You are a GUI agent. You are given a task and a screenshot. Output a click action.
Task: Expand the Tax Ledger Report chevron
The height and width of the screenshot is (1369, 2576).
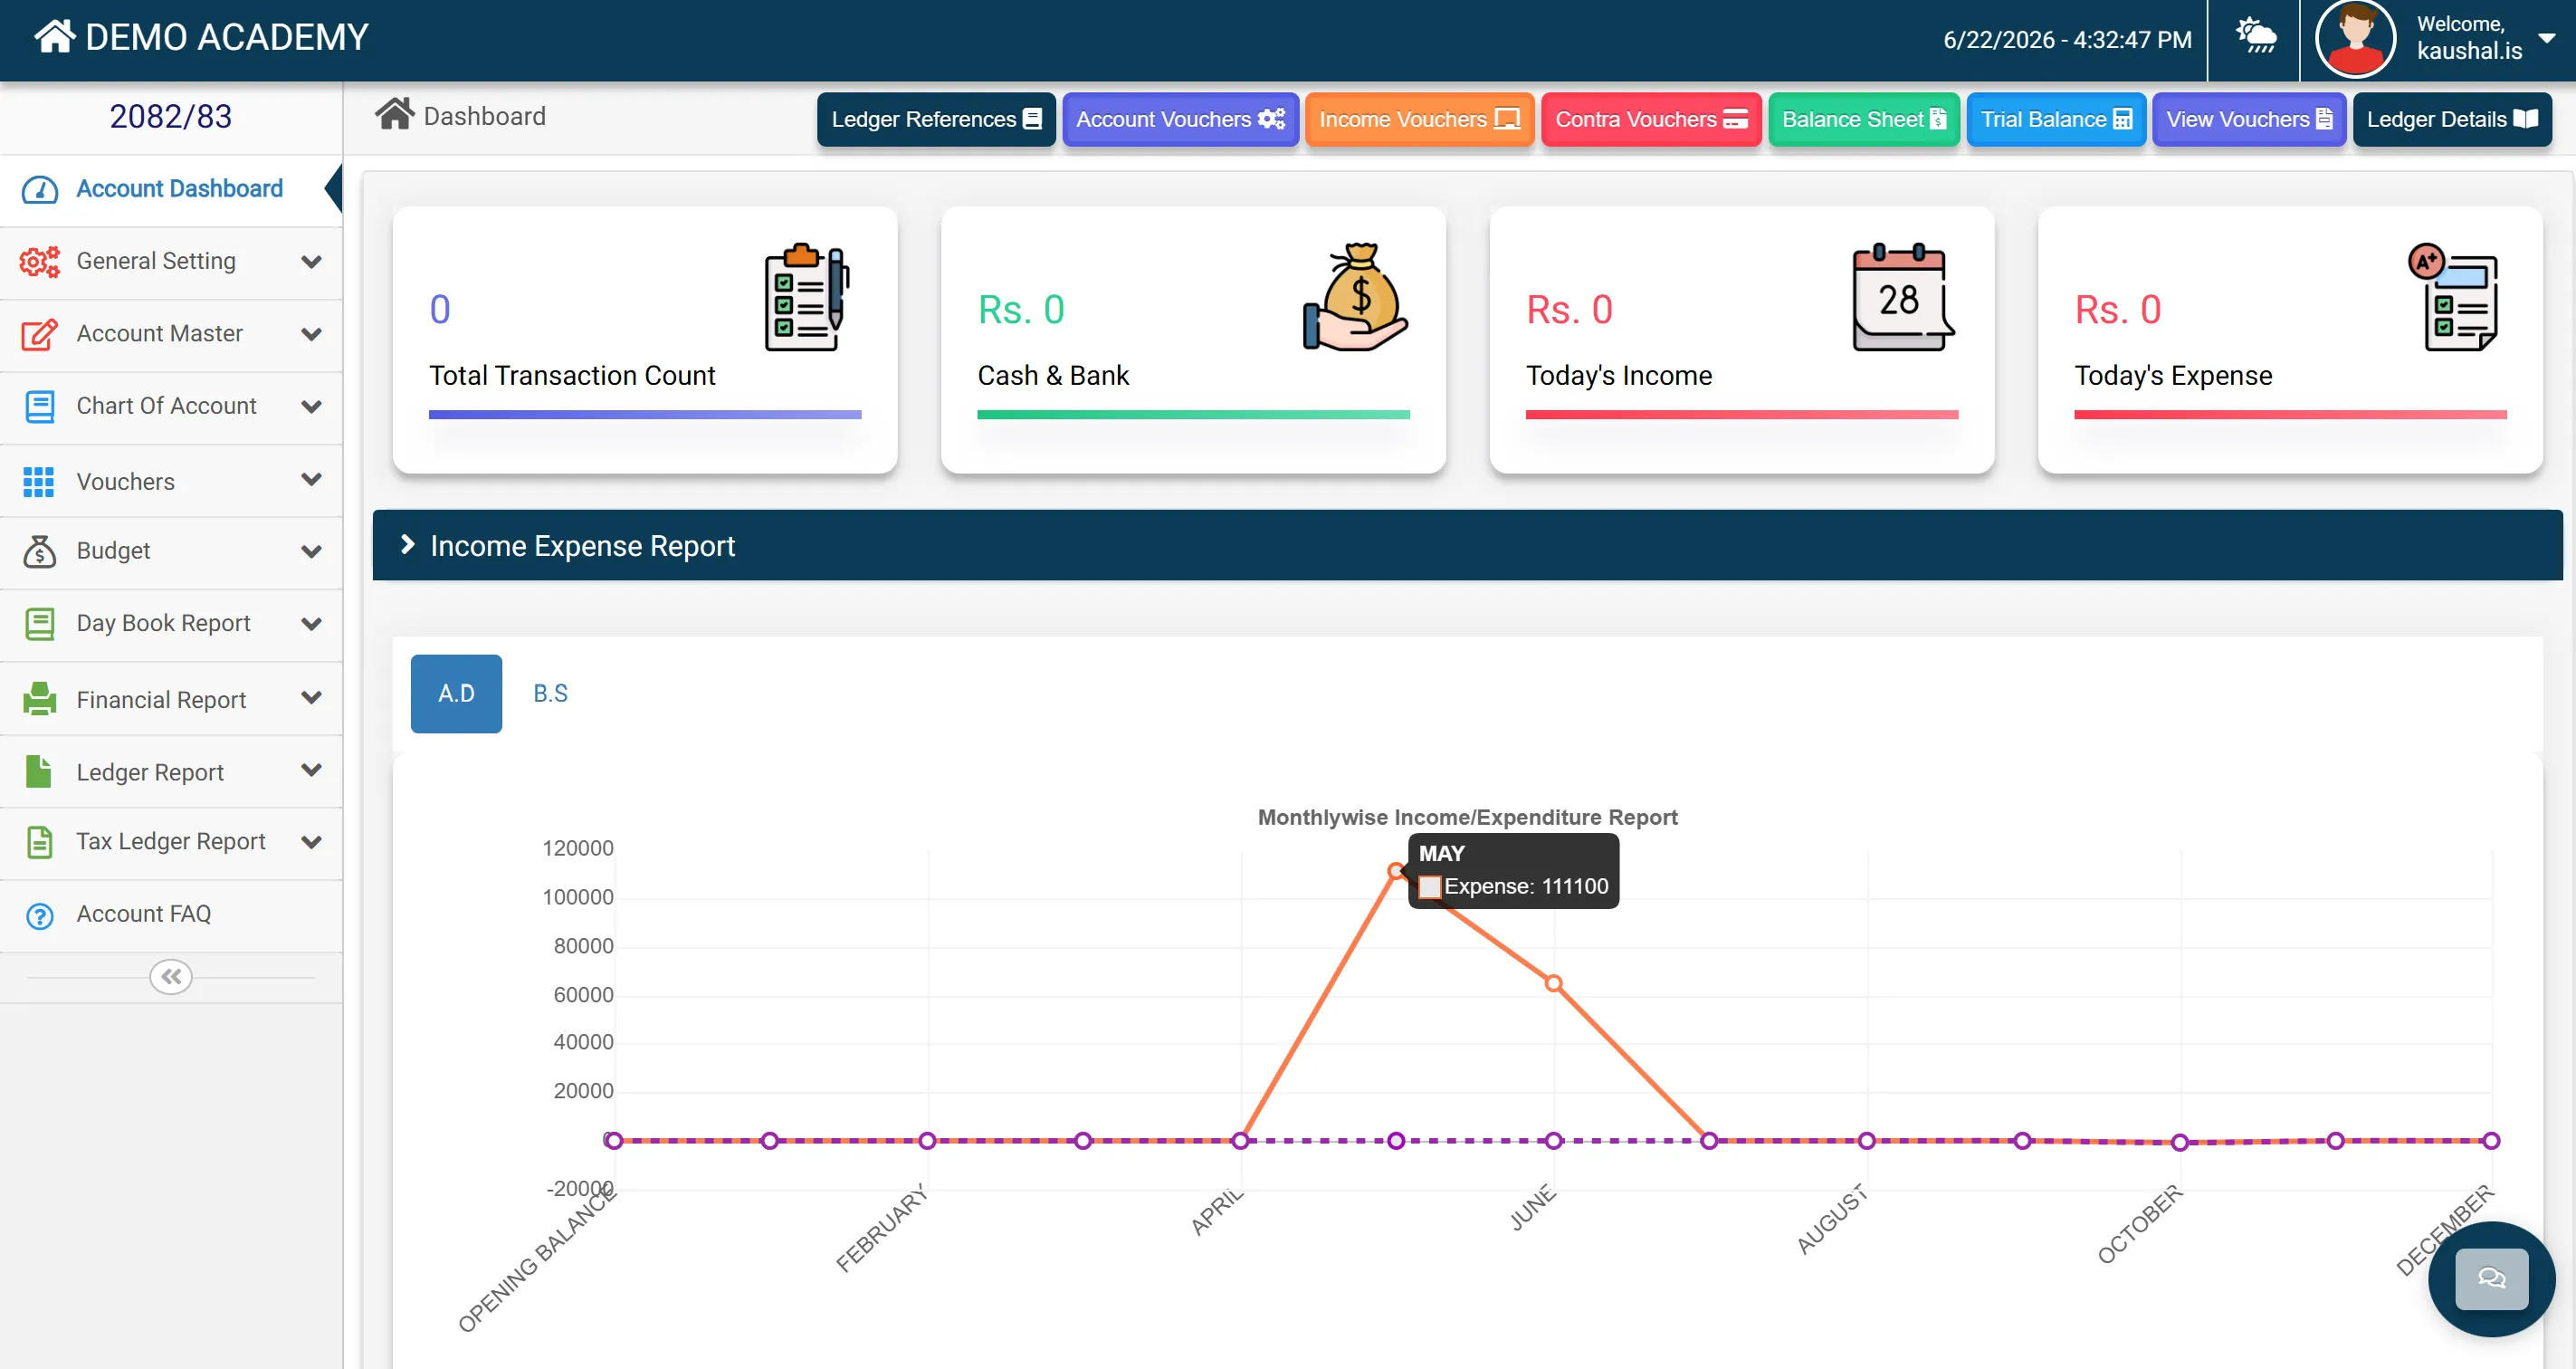(311, 842)
